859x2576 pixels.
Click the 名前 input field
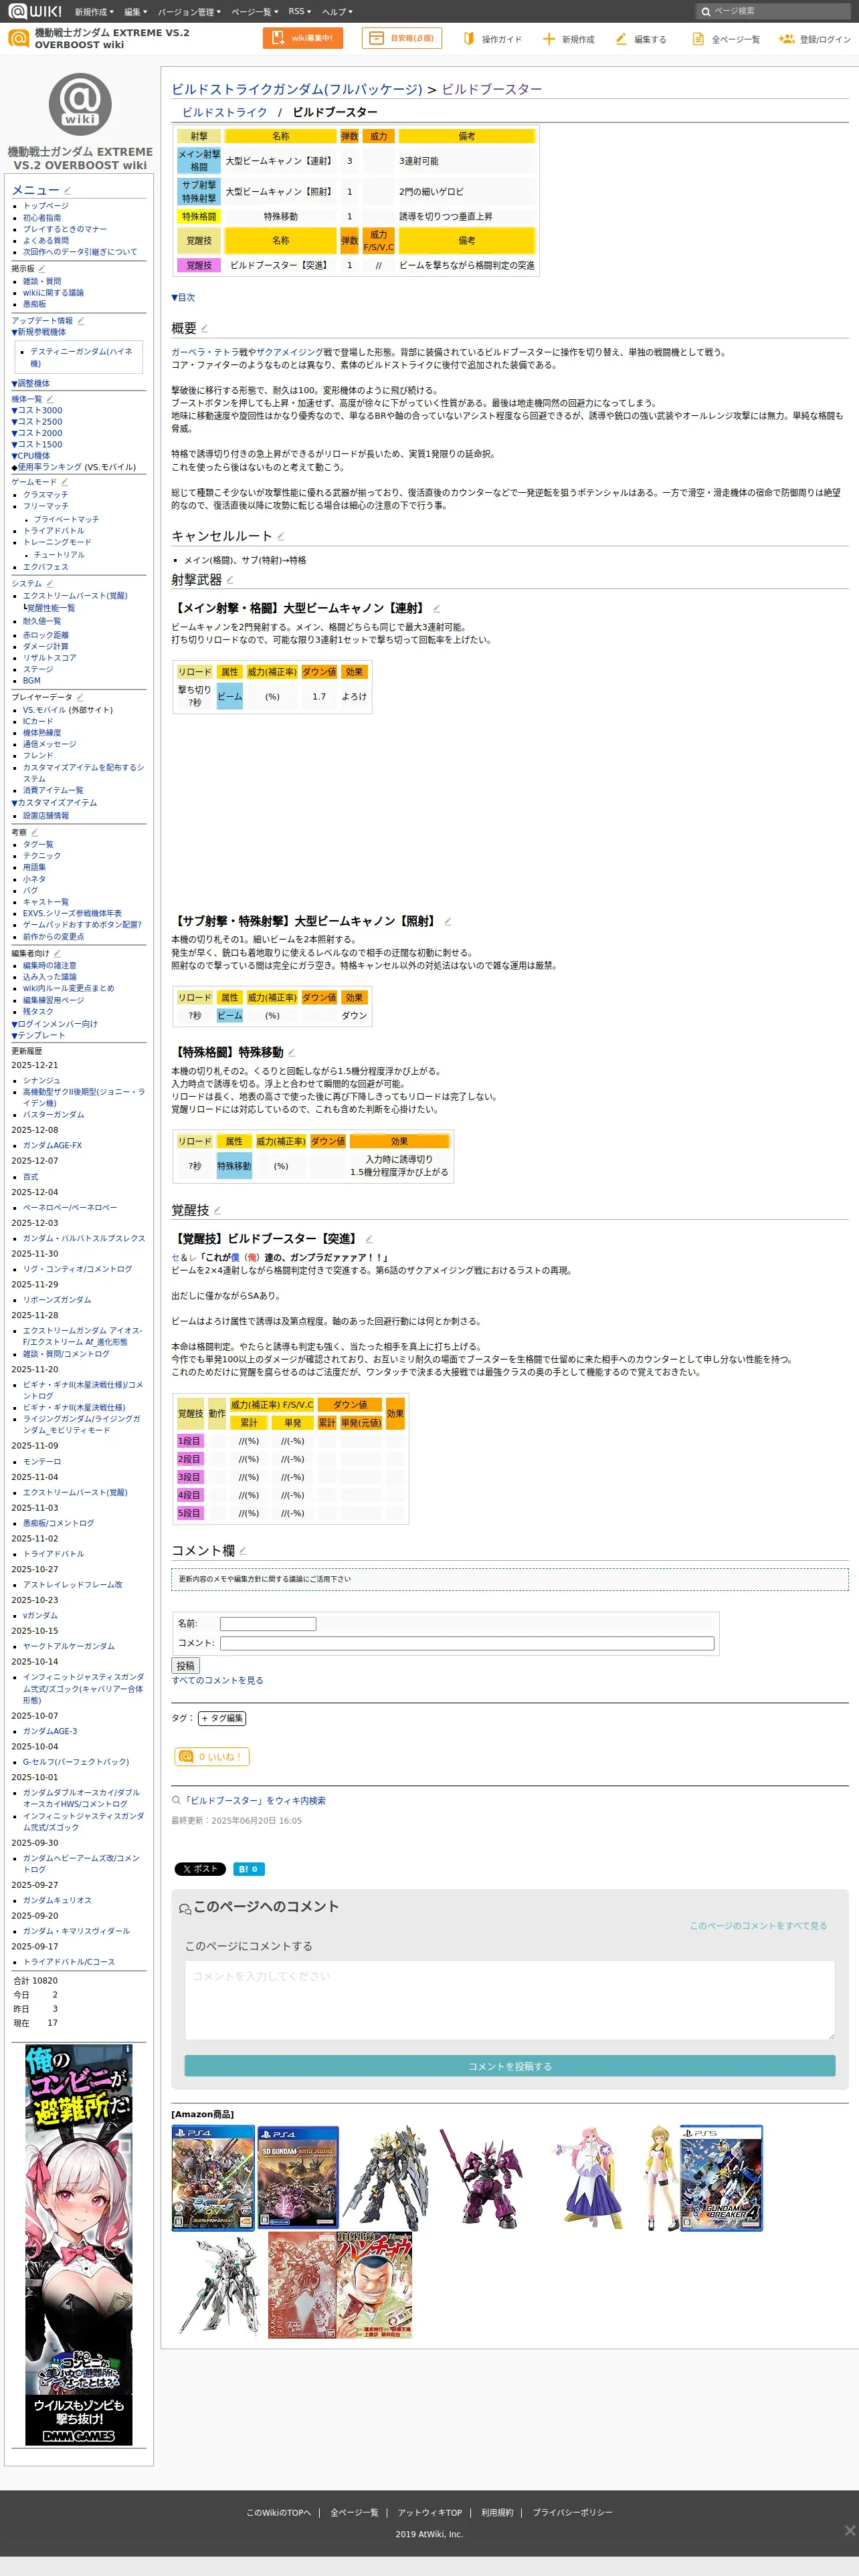click(268, 1624)
